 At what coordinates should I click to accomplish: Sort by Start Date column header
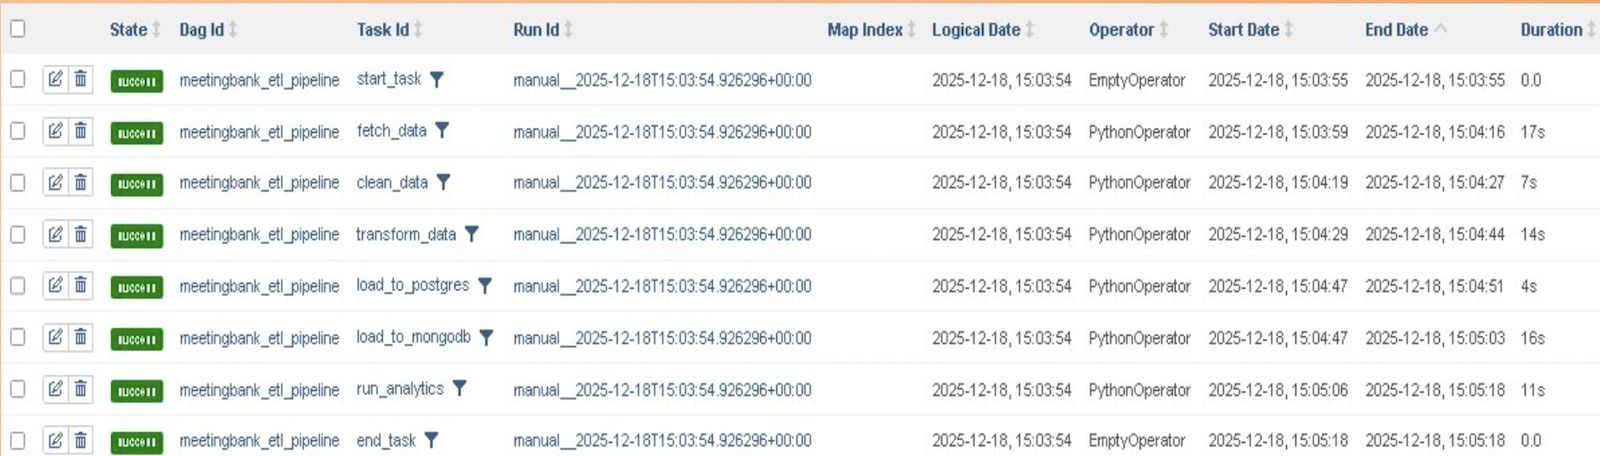click(x=1243, y=30)
